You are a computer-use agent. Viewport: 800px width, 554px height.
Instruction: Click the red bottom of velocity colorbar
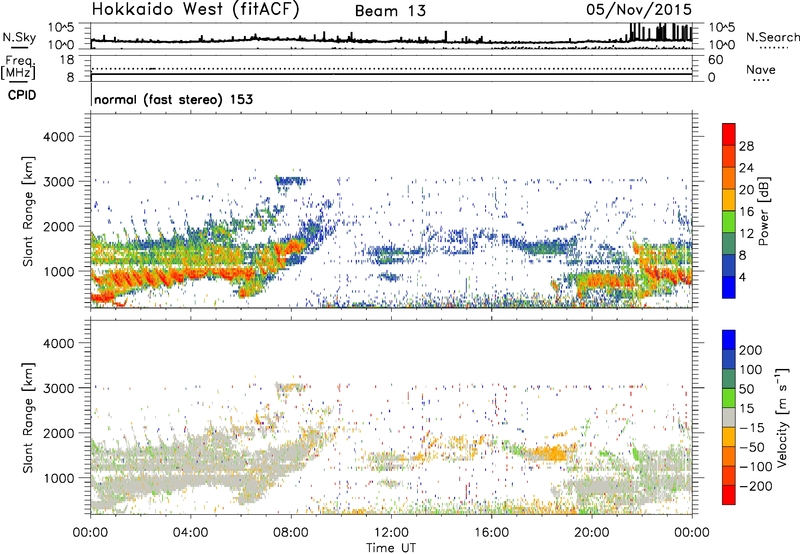(729, 495)
